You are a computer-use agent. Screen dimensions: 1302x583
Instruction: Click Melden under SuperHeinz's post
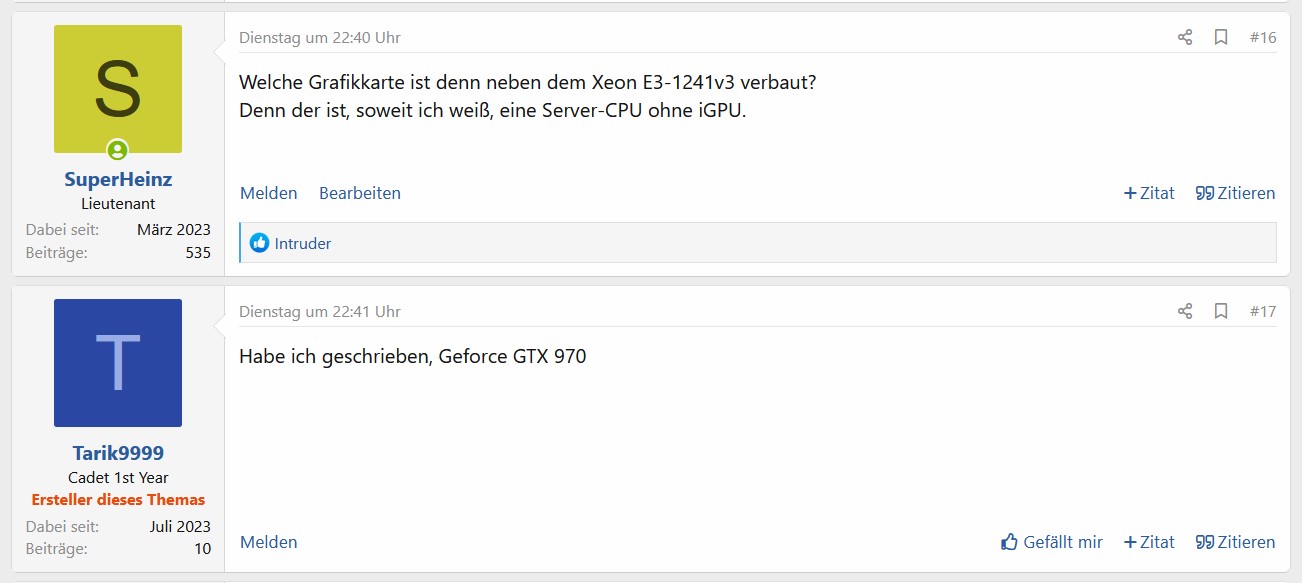coord(269,193)
